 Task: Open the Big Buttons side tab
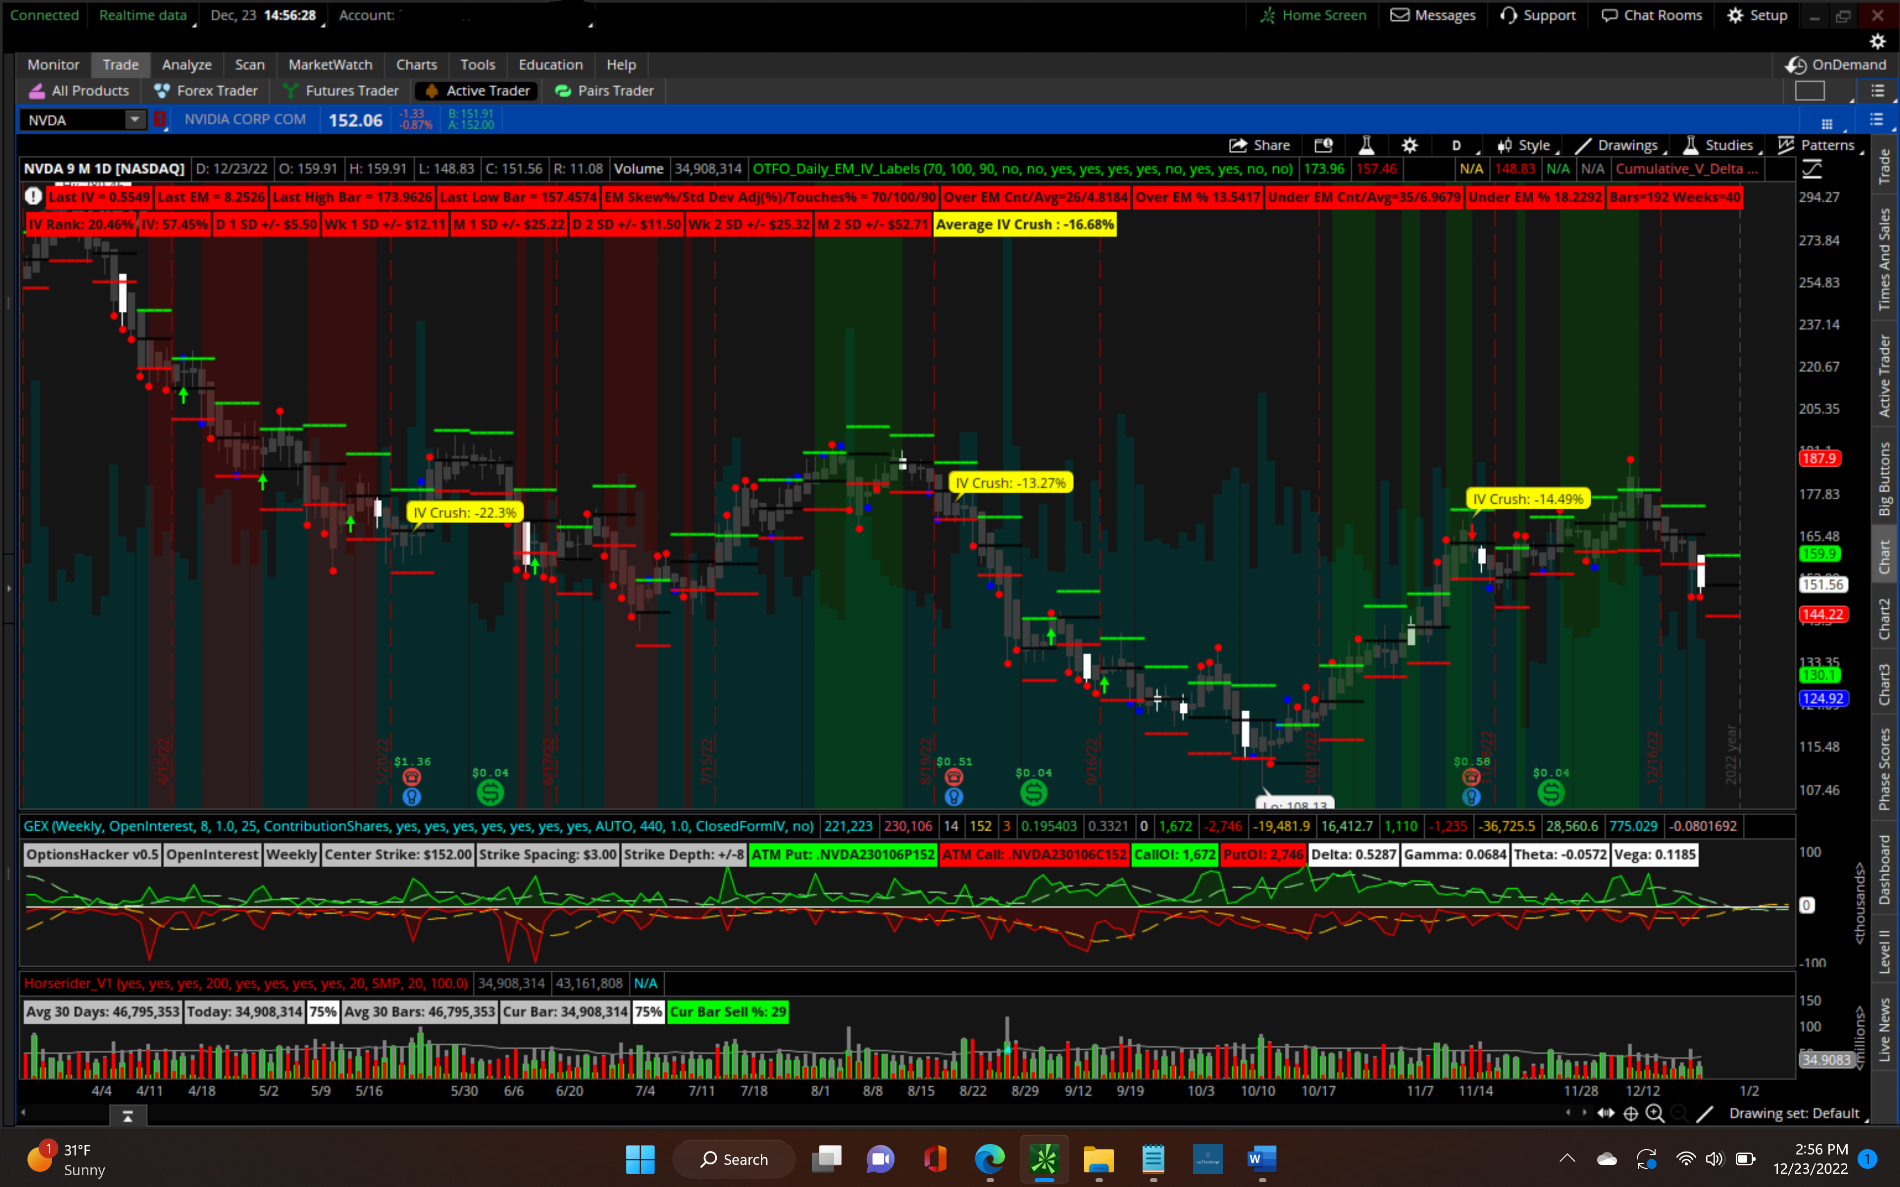click(x=1885, y=479)
